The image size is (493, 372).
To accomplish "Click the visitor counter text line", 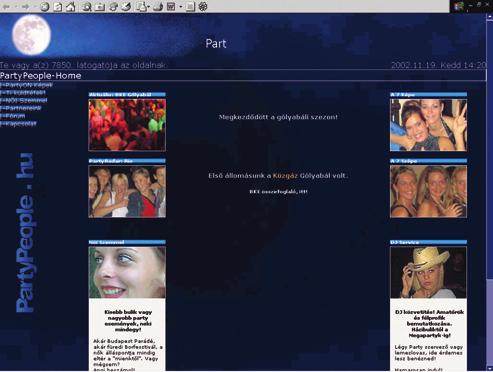I will point(83,65).
